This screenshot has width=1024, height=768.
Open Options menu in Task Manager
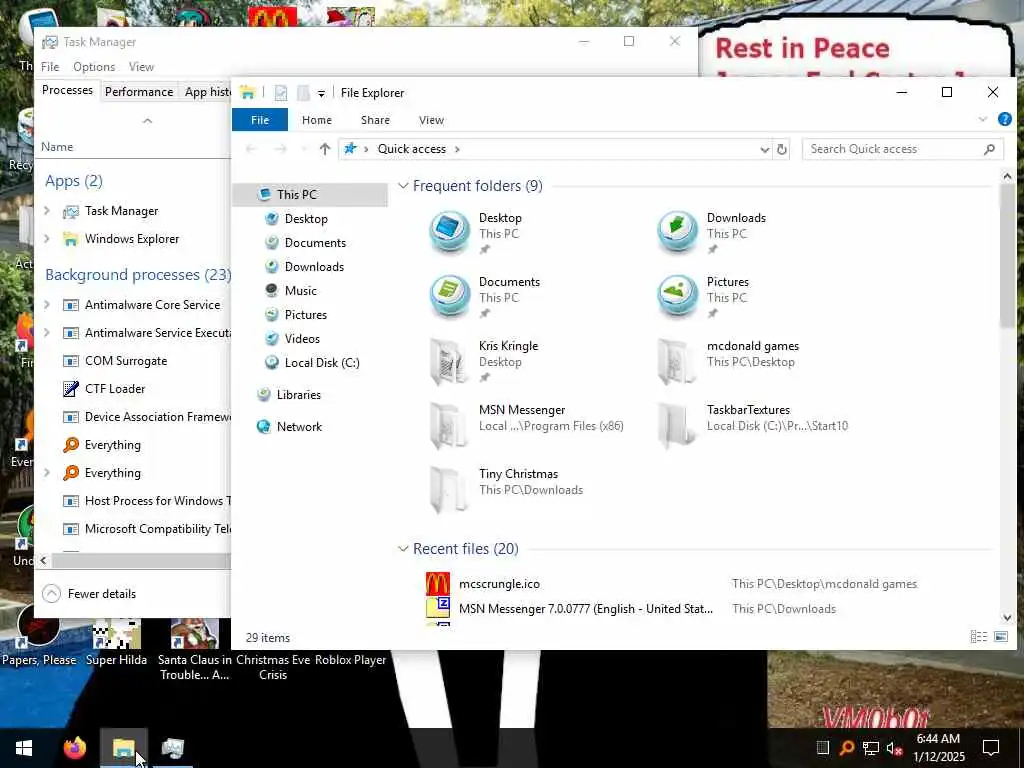[x=94, y=67]
